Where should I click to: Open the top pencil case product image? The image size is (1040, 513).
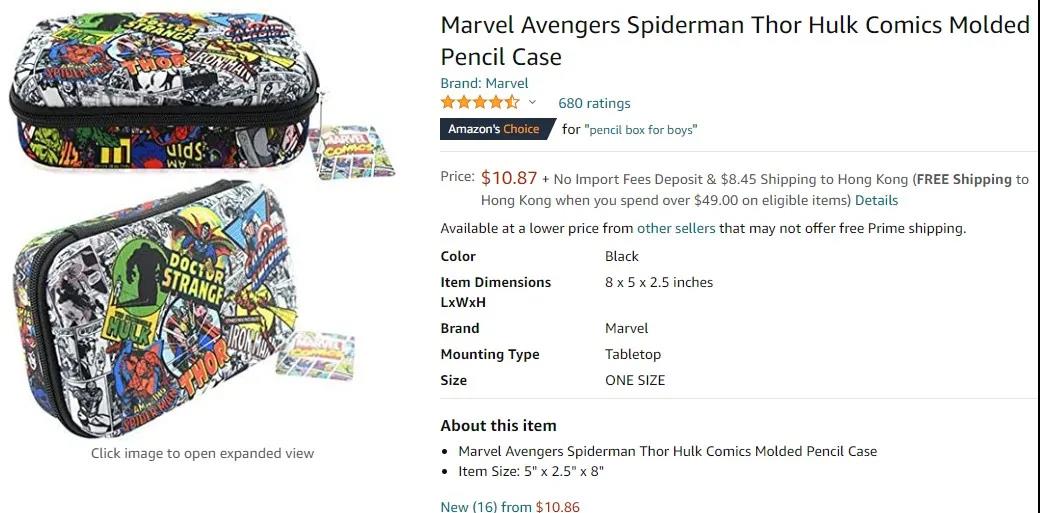[165, 95]
